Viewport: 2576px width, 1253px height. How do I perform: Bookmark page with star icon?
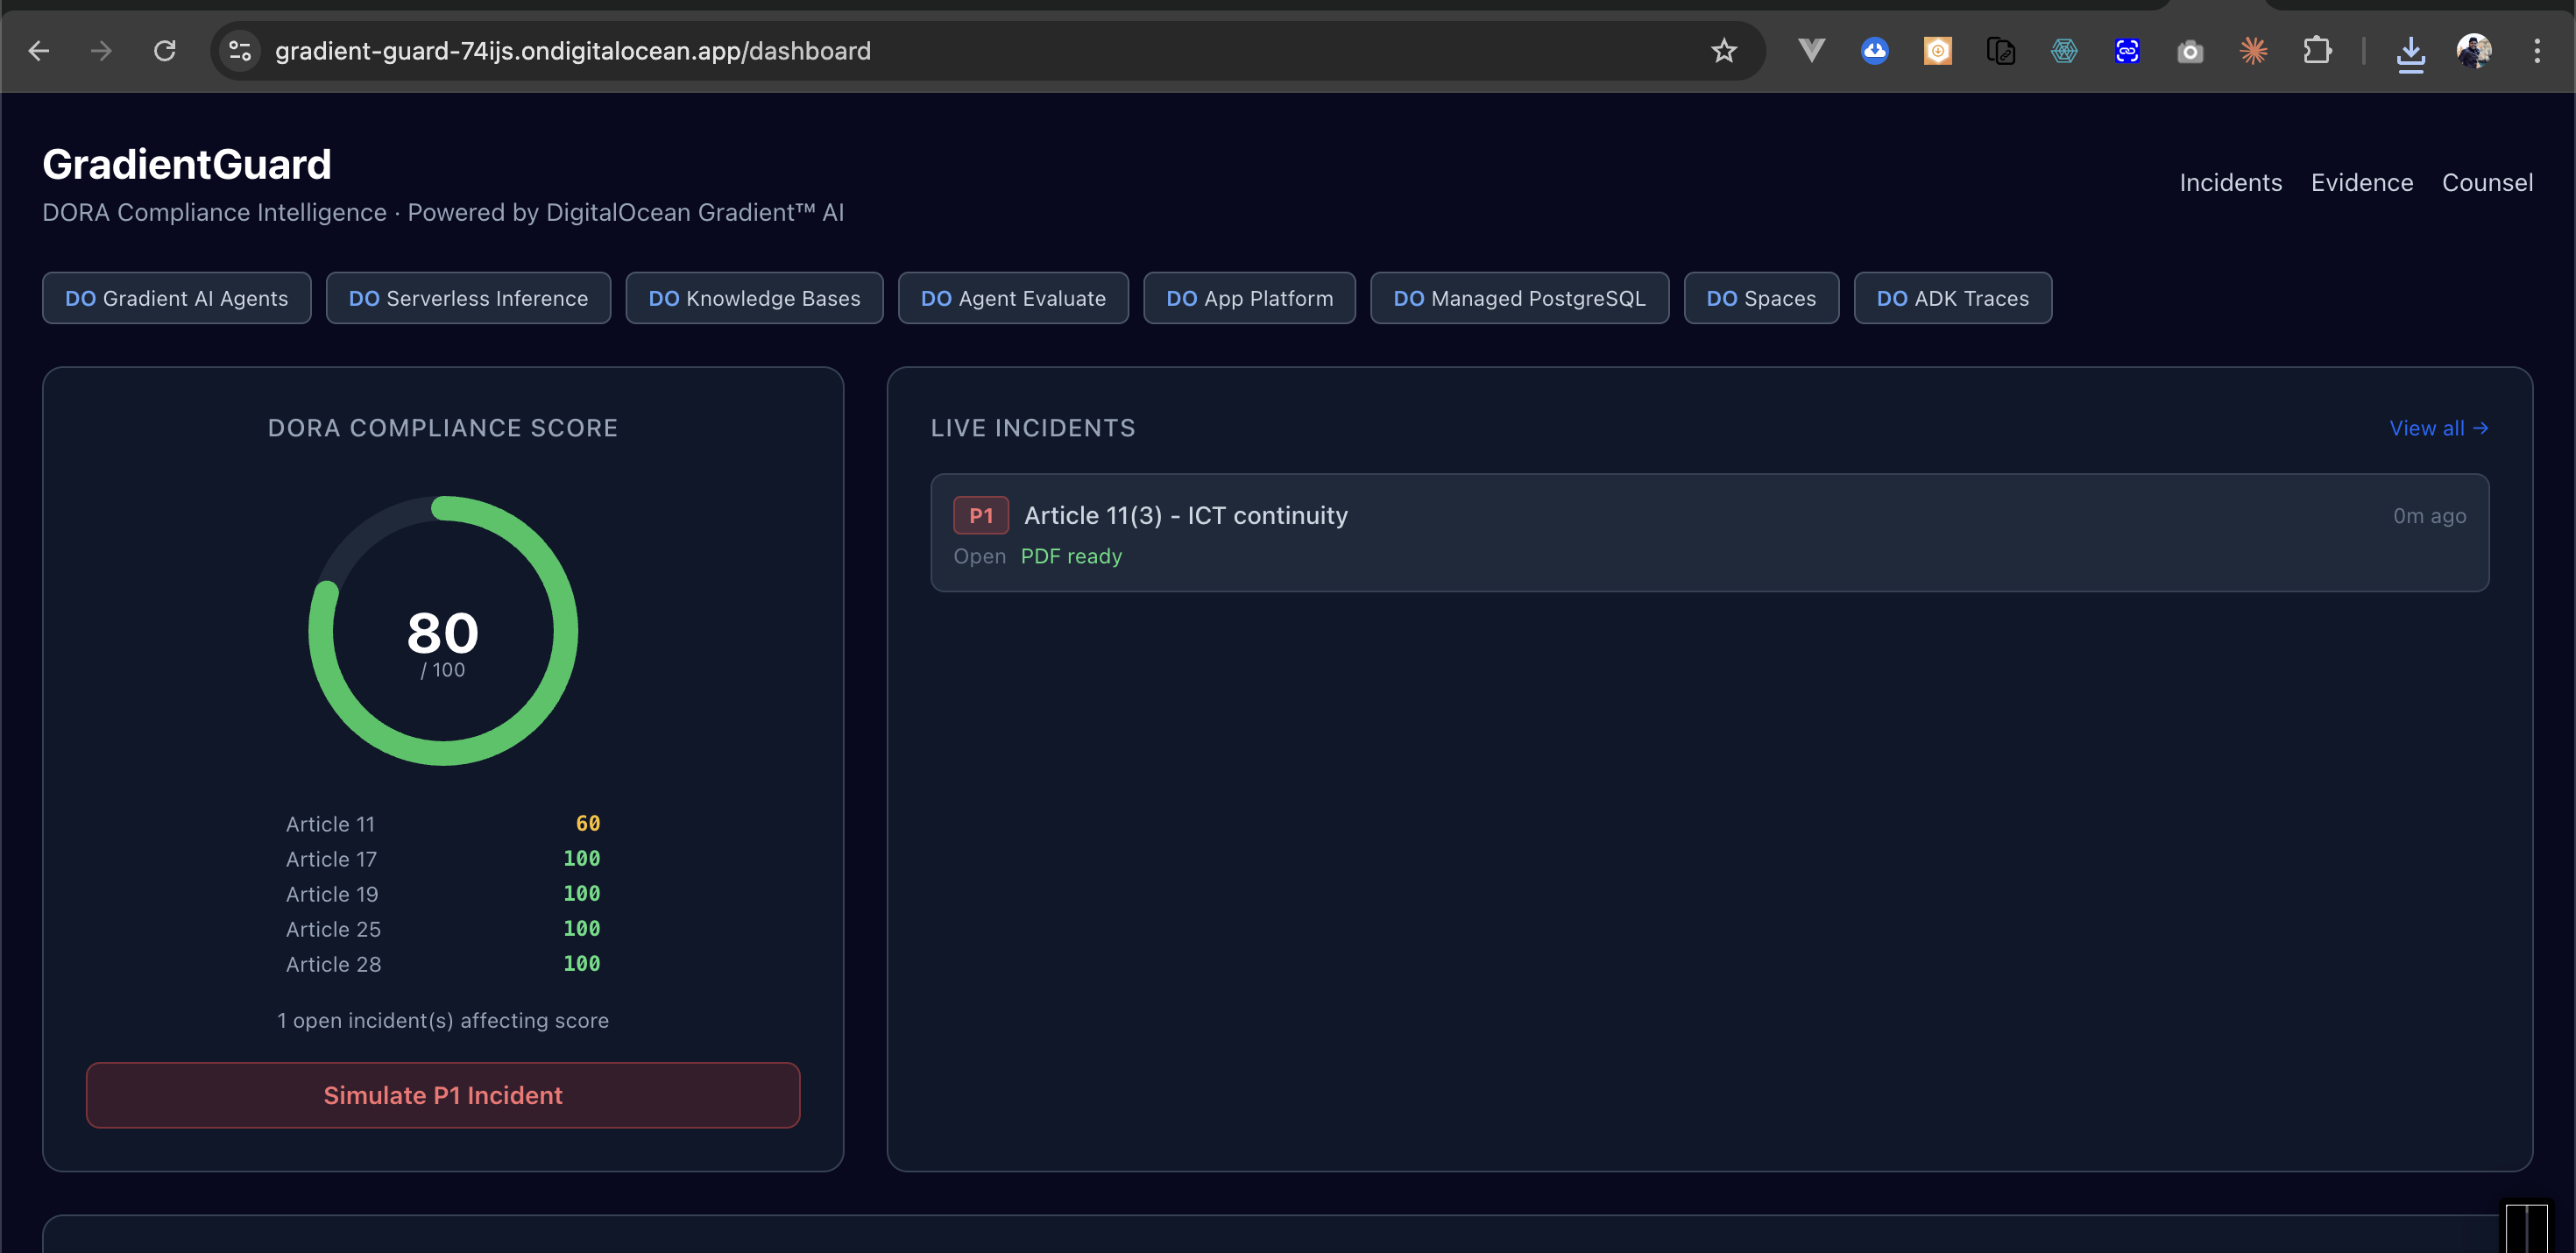click(x=1723, y=51)
